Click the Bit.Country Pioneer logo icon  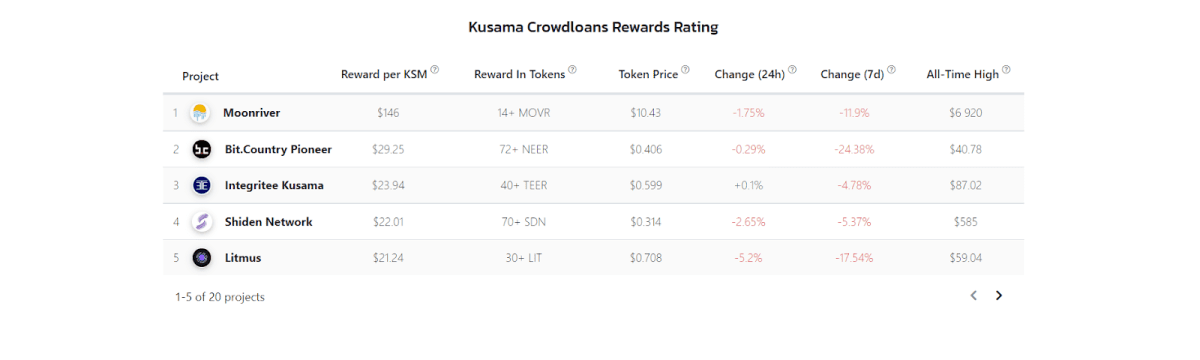pos(201,149)
